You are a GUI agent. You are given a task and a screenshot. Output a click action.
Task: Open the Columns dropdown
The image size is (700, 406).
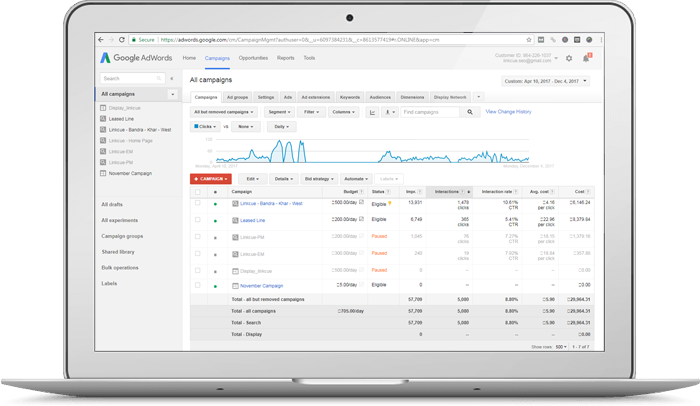(344, 112)
